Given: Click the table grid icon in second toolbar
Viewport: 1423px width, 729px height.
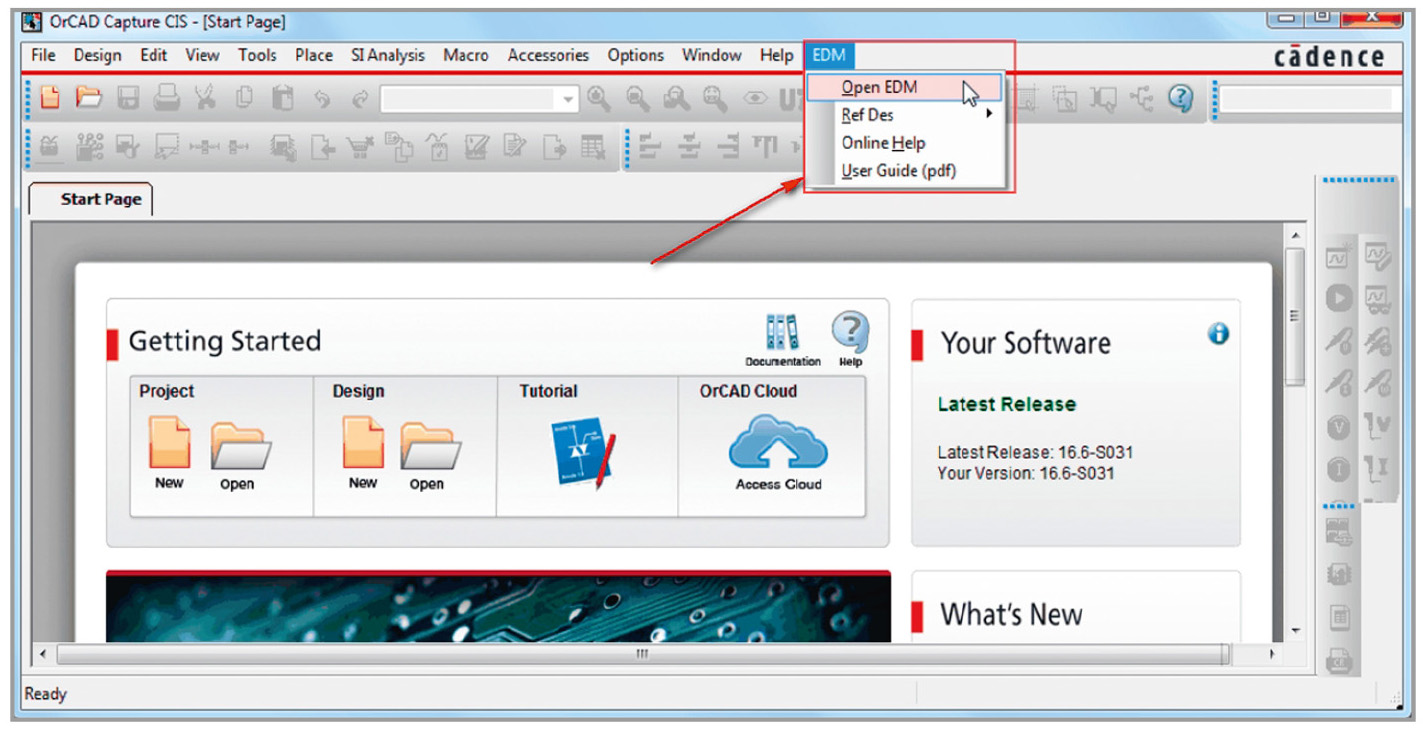Looking at the screenshot, I should pos(594,146).
